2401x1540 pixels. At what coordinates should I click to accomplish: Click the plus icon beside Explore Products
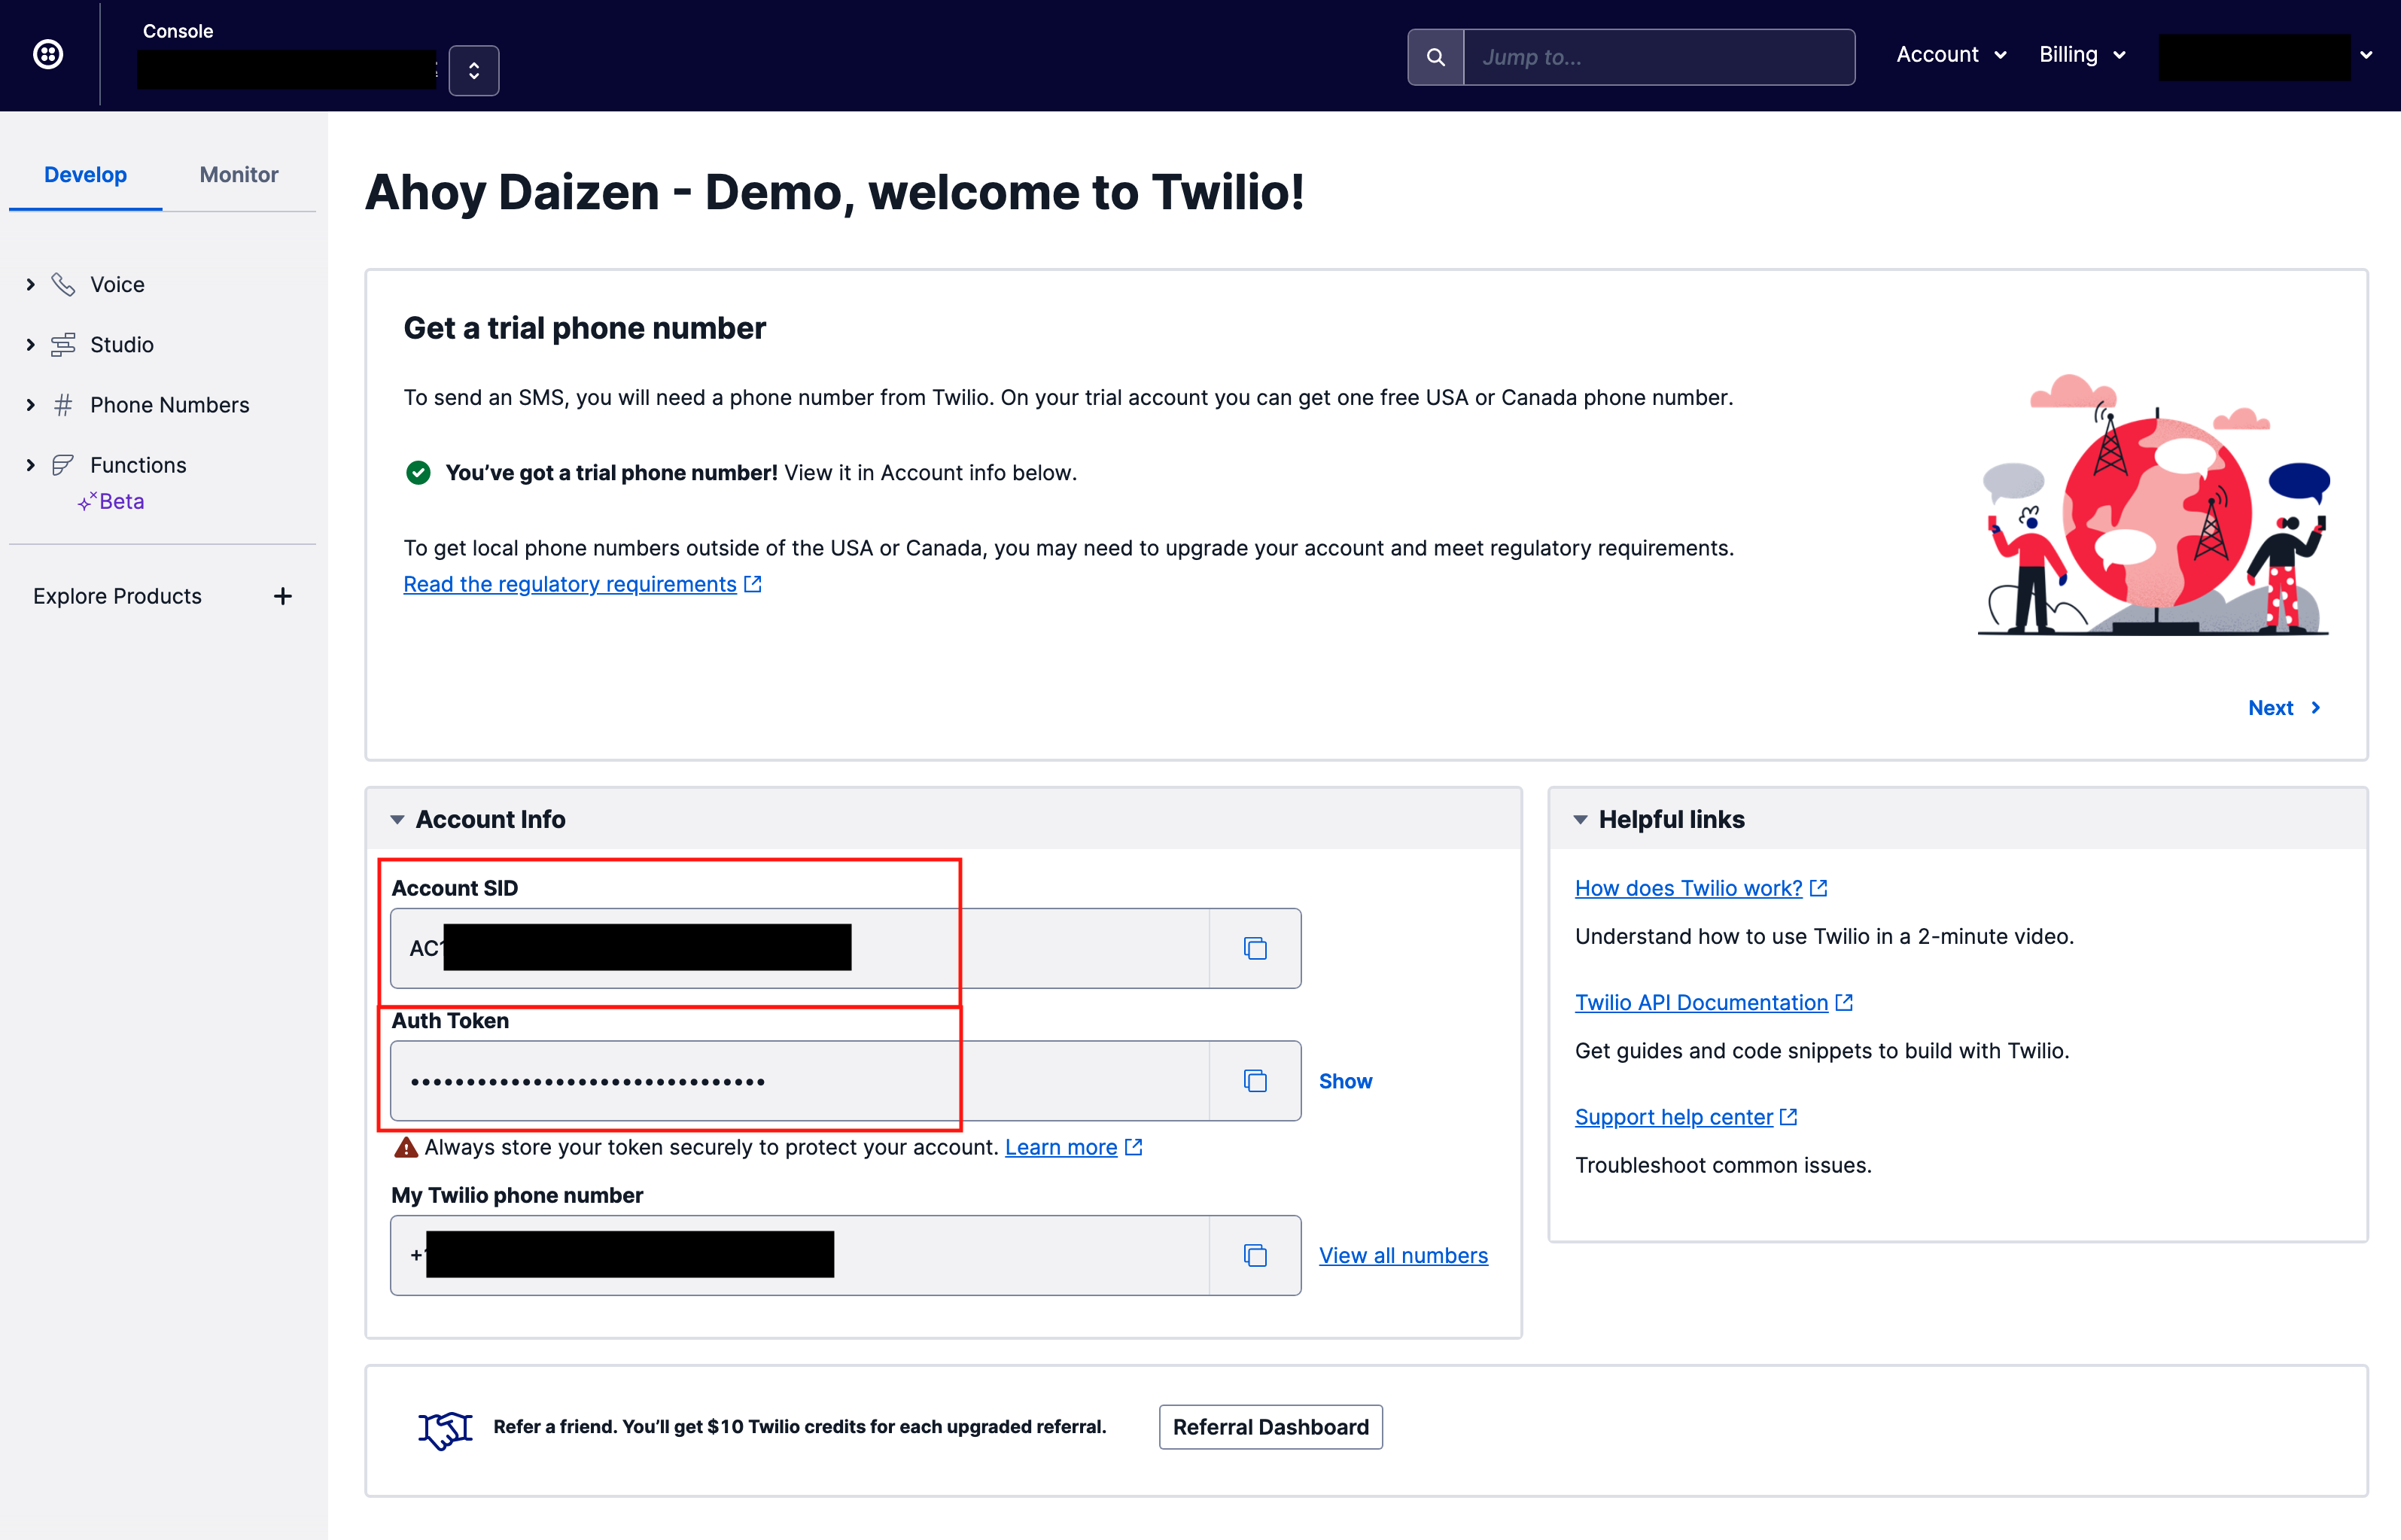[x=283, y=596]
